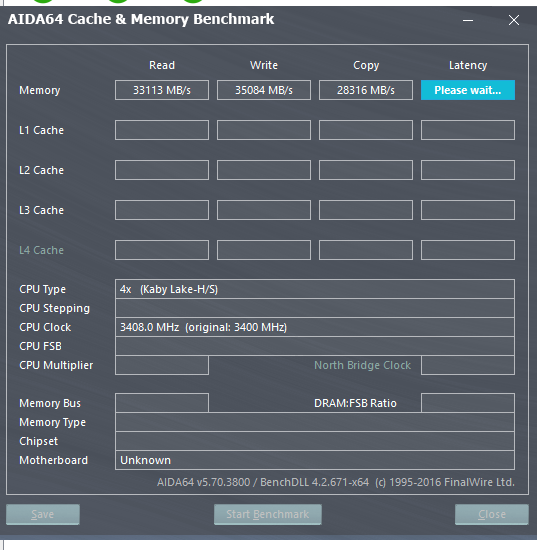Click the L1 Cache row label
This screenshot has height=550, width=538.
click(41, 130)
